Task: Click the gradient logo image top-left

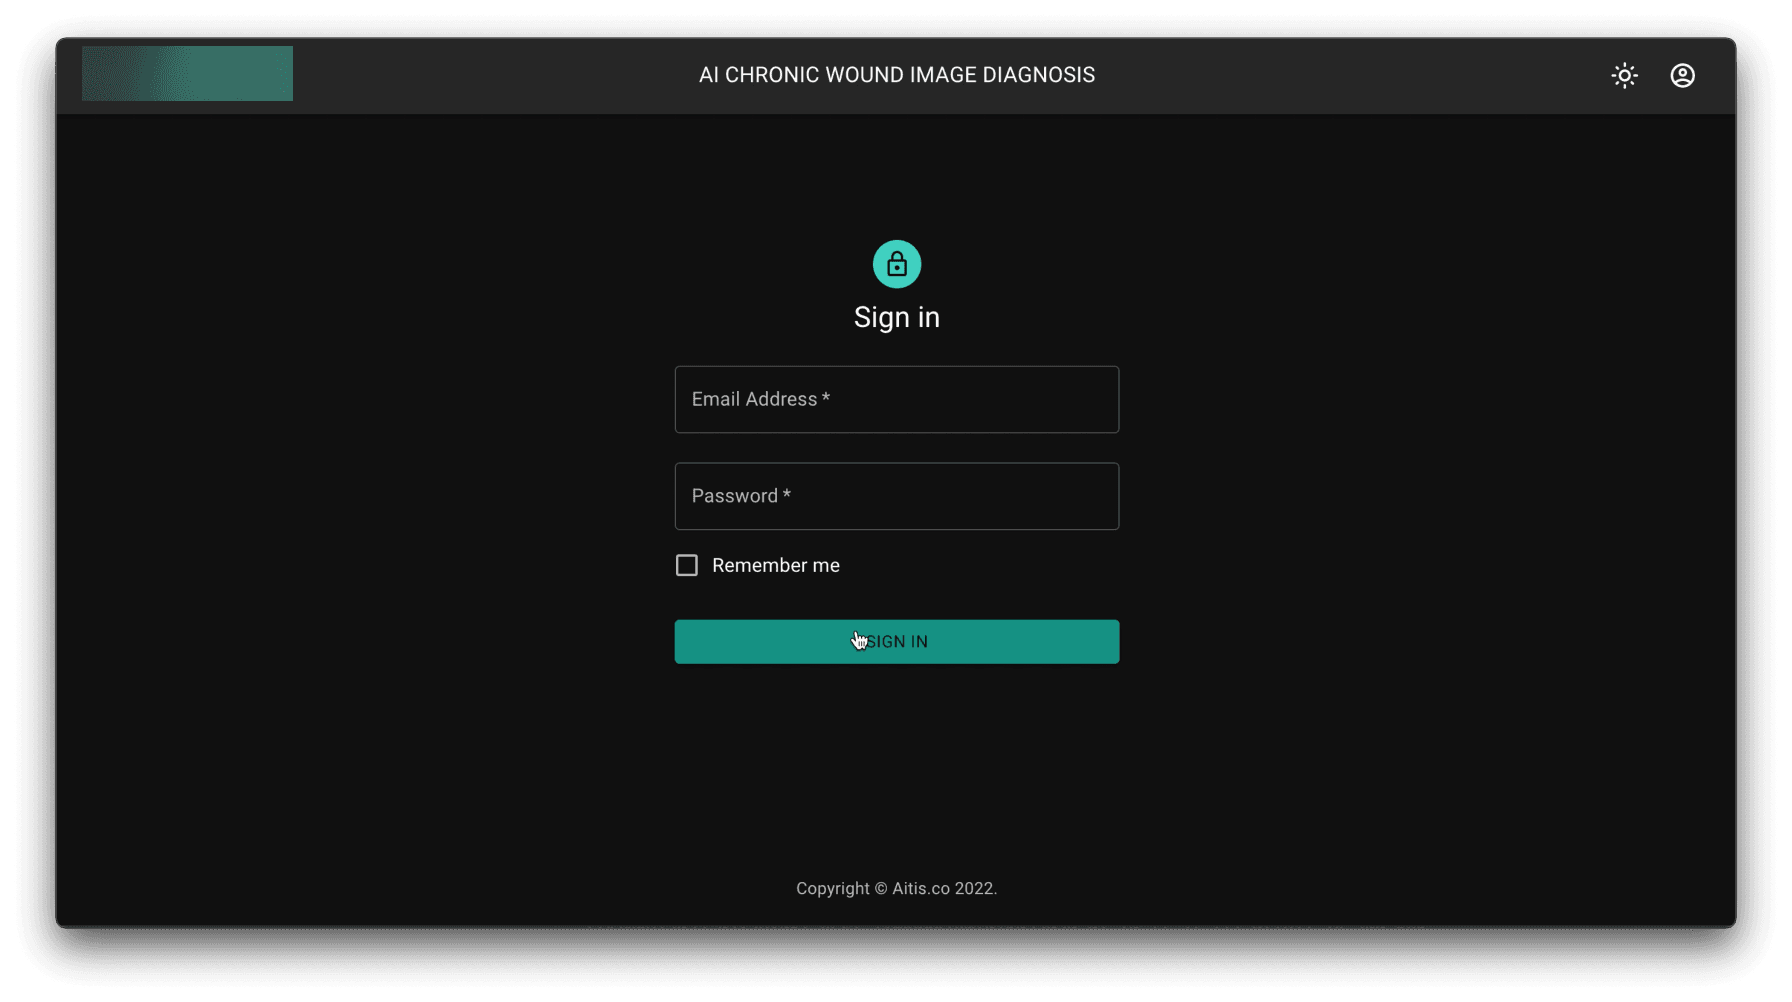Action: pyautogui.click(x=186, y=73)
